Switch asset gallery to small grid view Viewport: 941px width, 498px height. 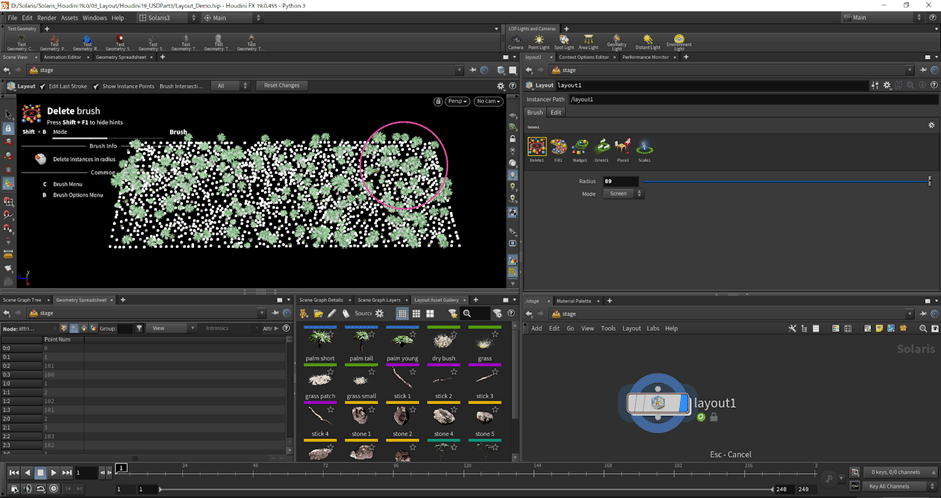coord(402,313)
